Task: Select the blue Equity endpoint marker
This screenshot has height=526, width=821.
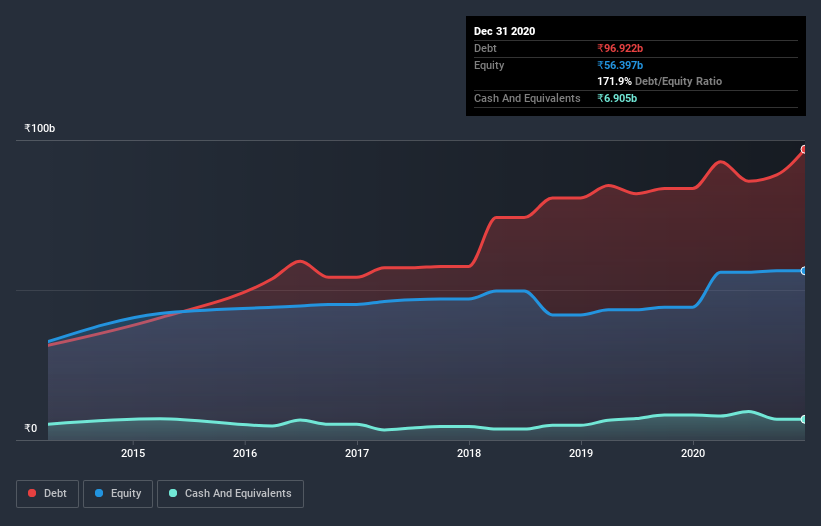Action: coord(804,271)
